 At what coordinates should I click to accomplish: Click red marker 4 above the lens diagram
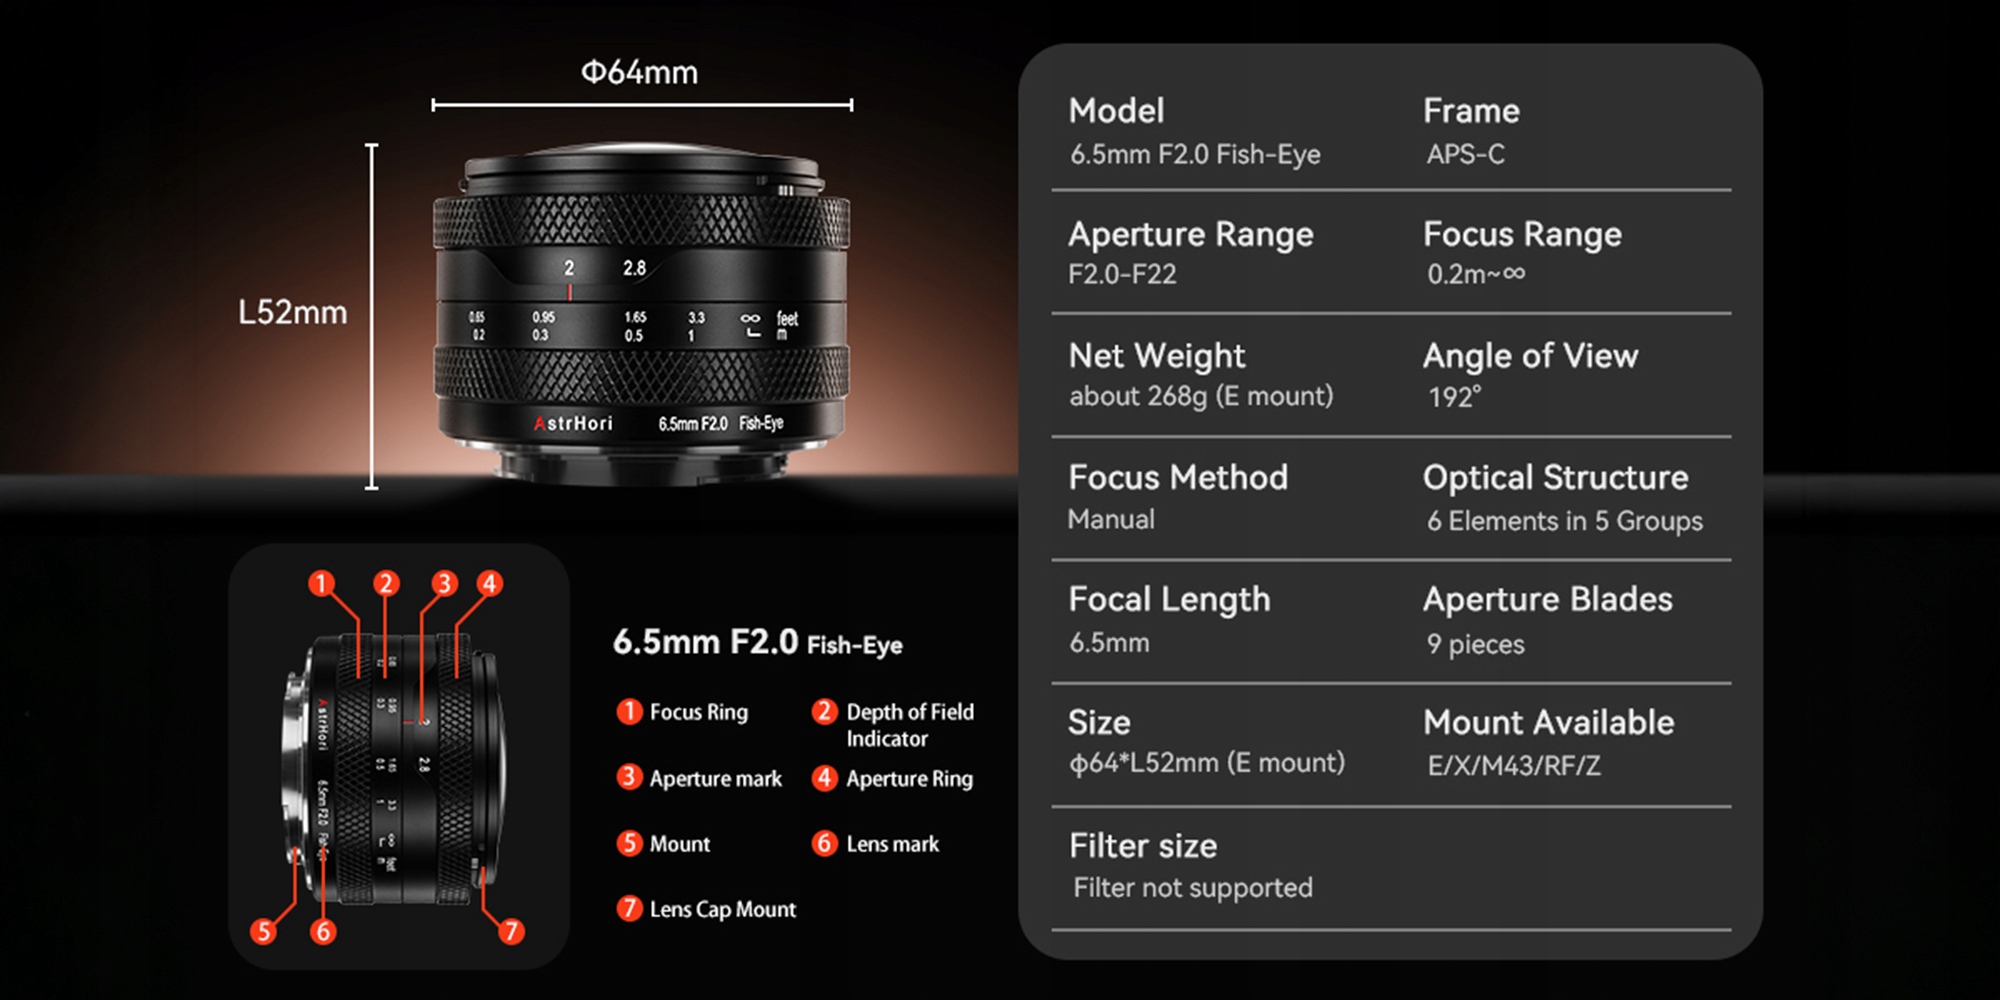[x=489, y=583]
